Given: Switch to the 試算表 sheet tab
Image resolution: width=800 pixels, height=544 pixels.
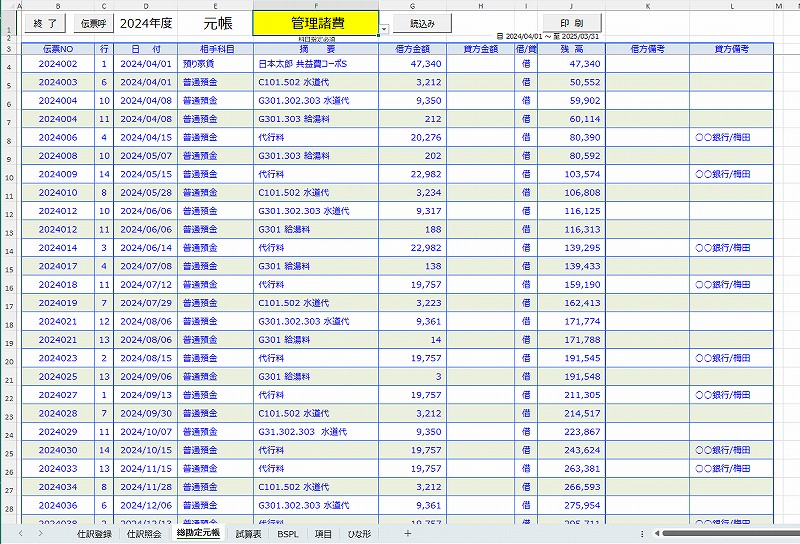Looking at the screenshot, I should tap(248, 534).
